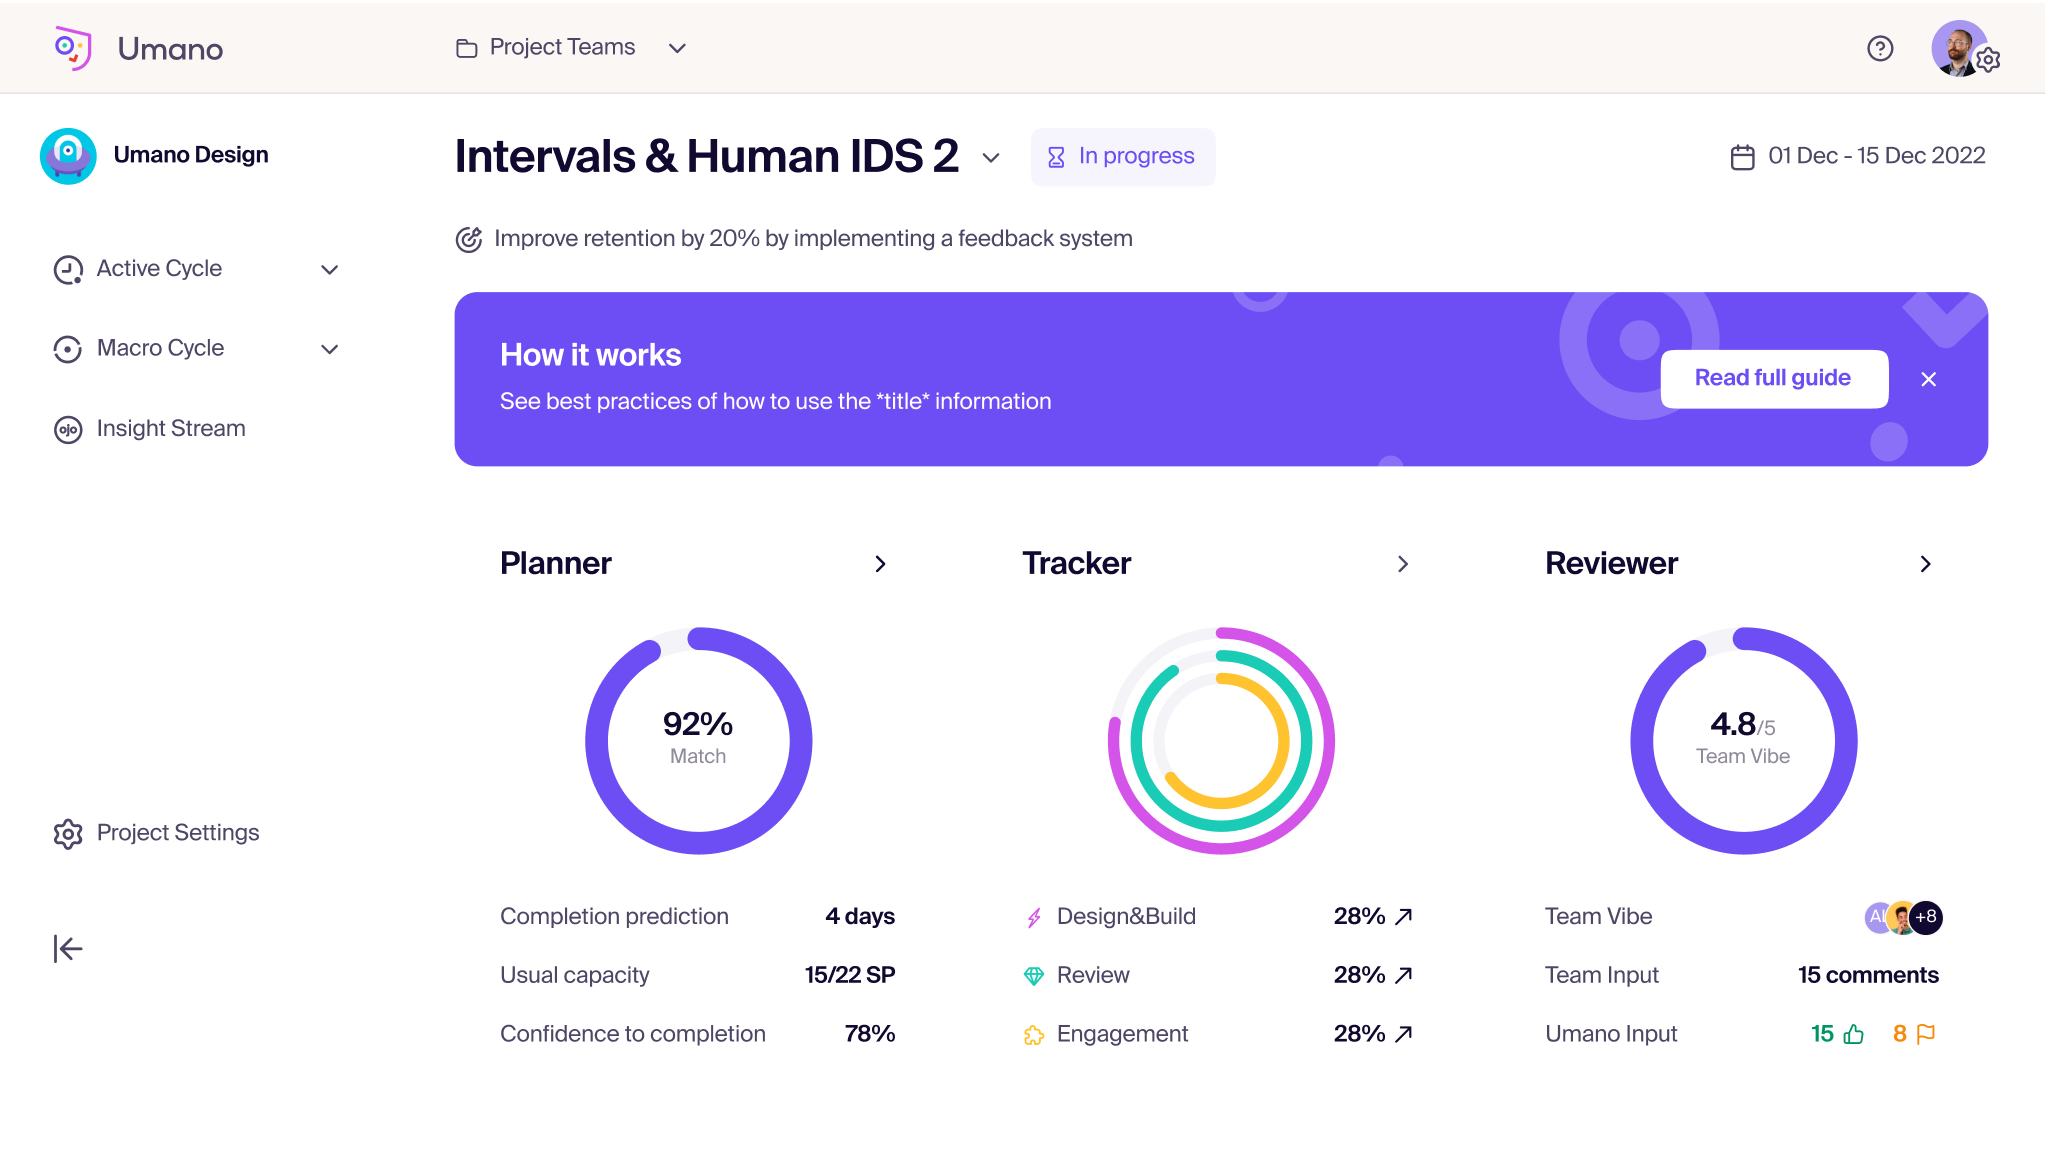The height and width of the screenshot is (1157, 2046).
Task: Expand the Active Cycle section
Action: pos(329,270)
